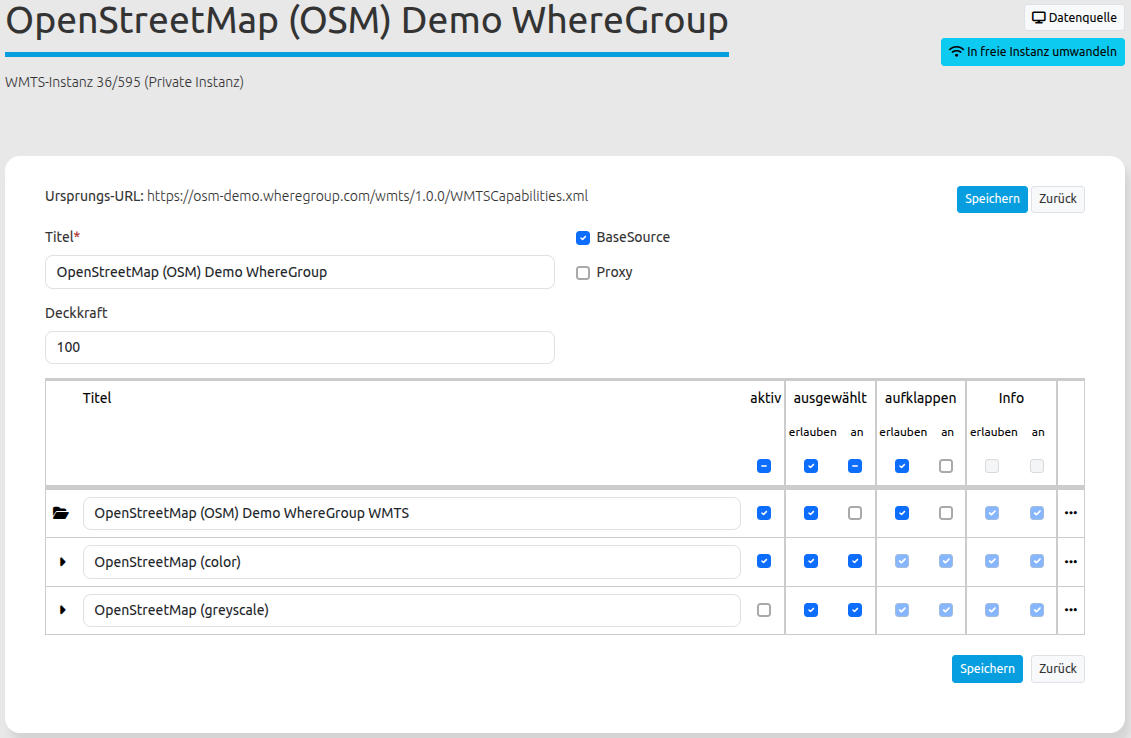
Task: Click the Deckkraft opacity field
Action: [299, 348]
